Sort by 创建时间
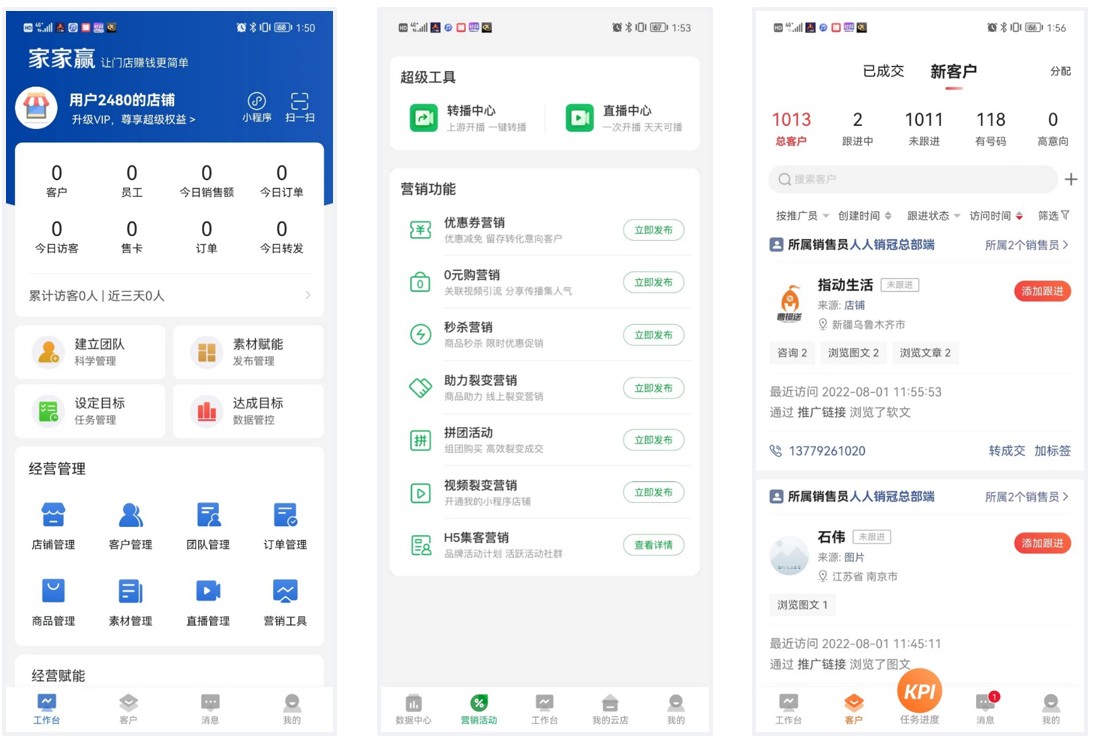The image size is (1098, 742). pos(865,216)
